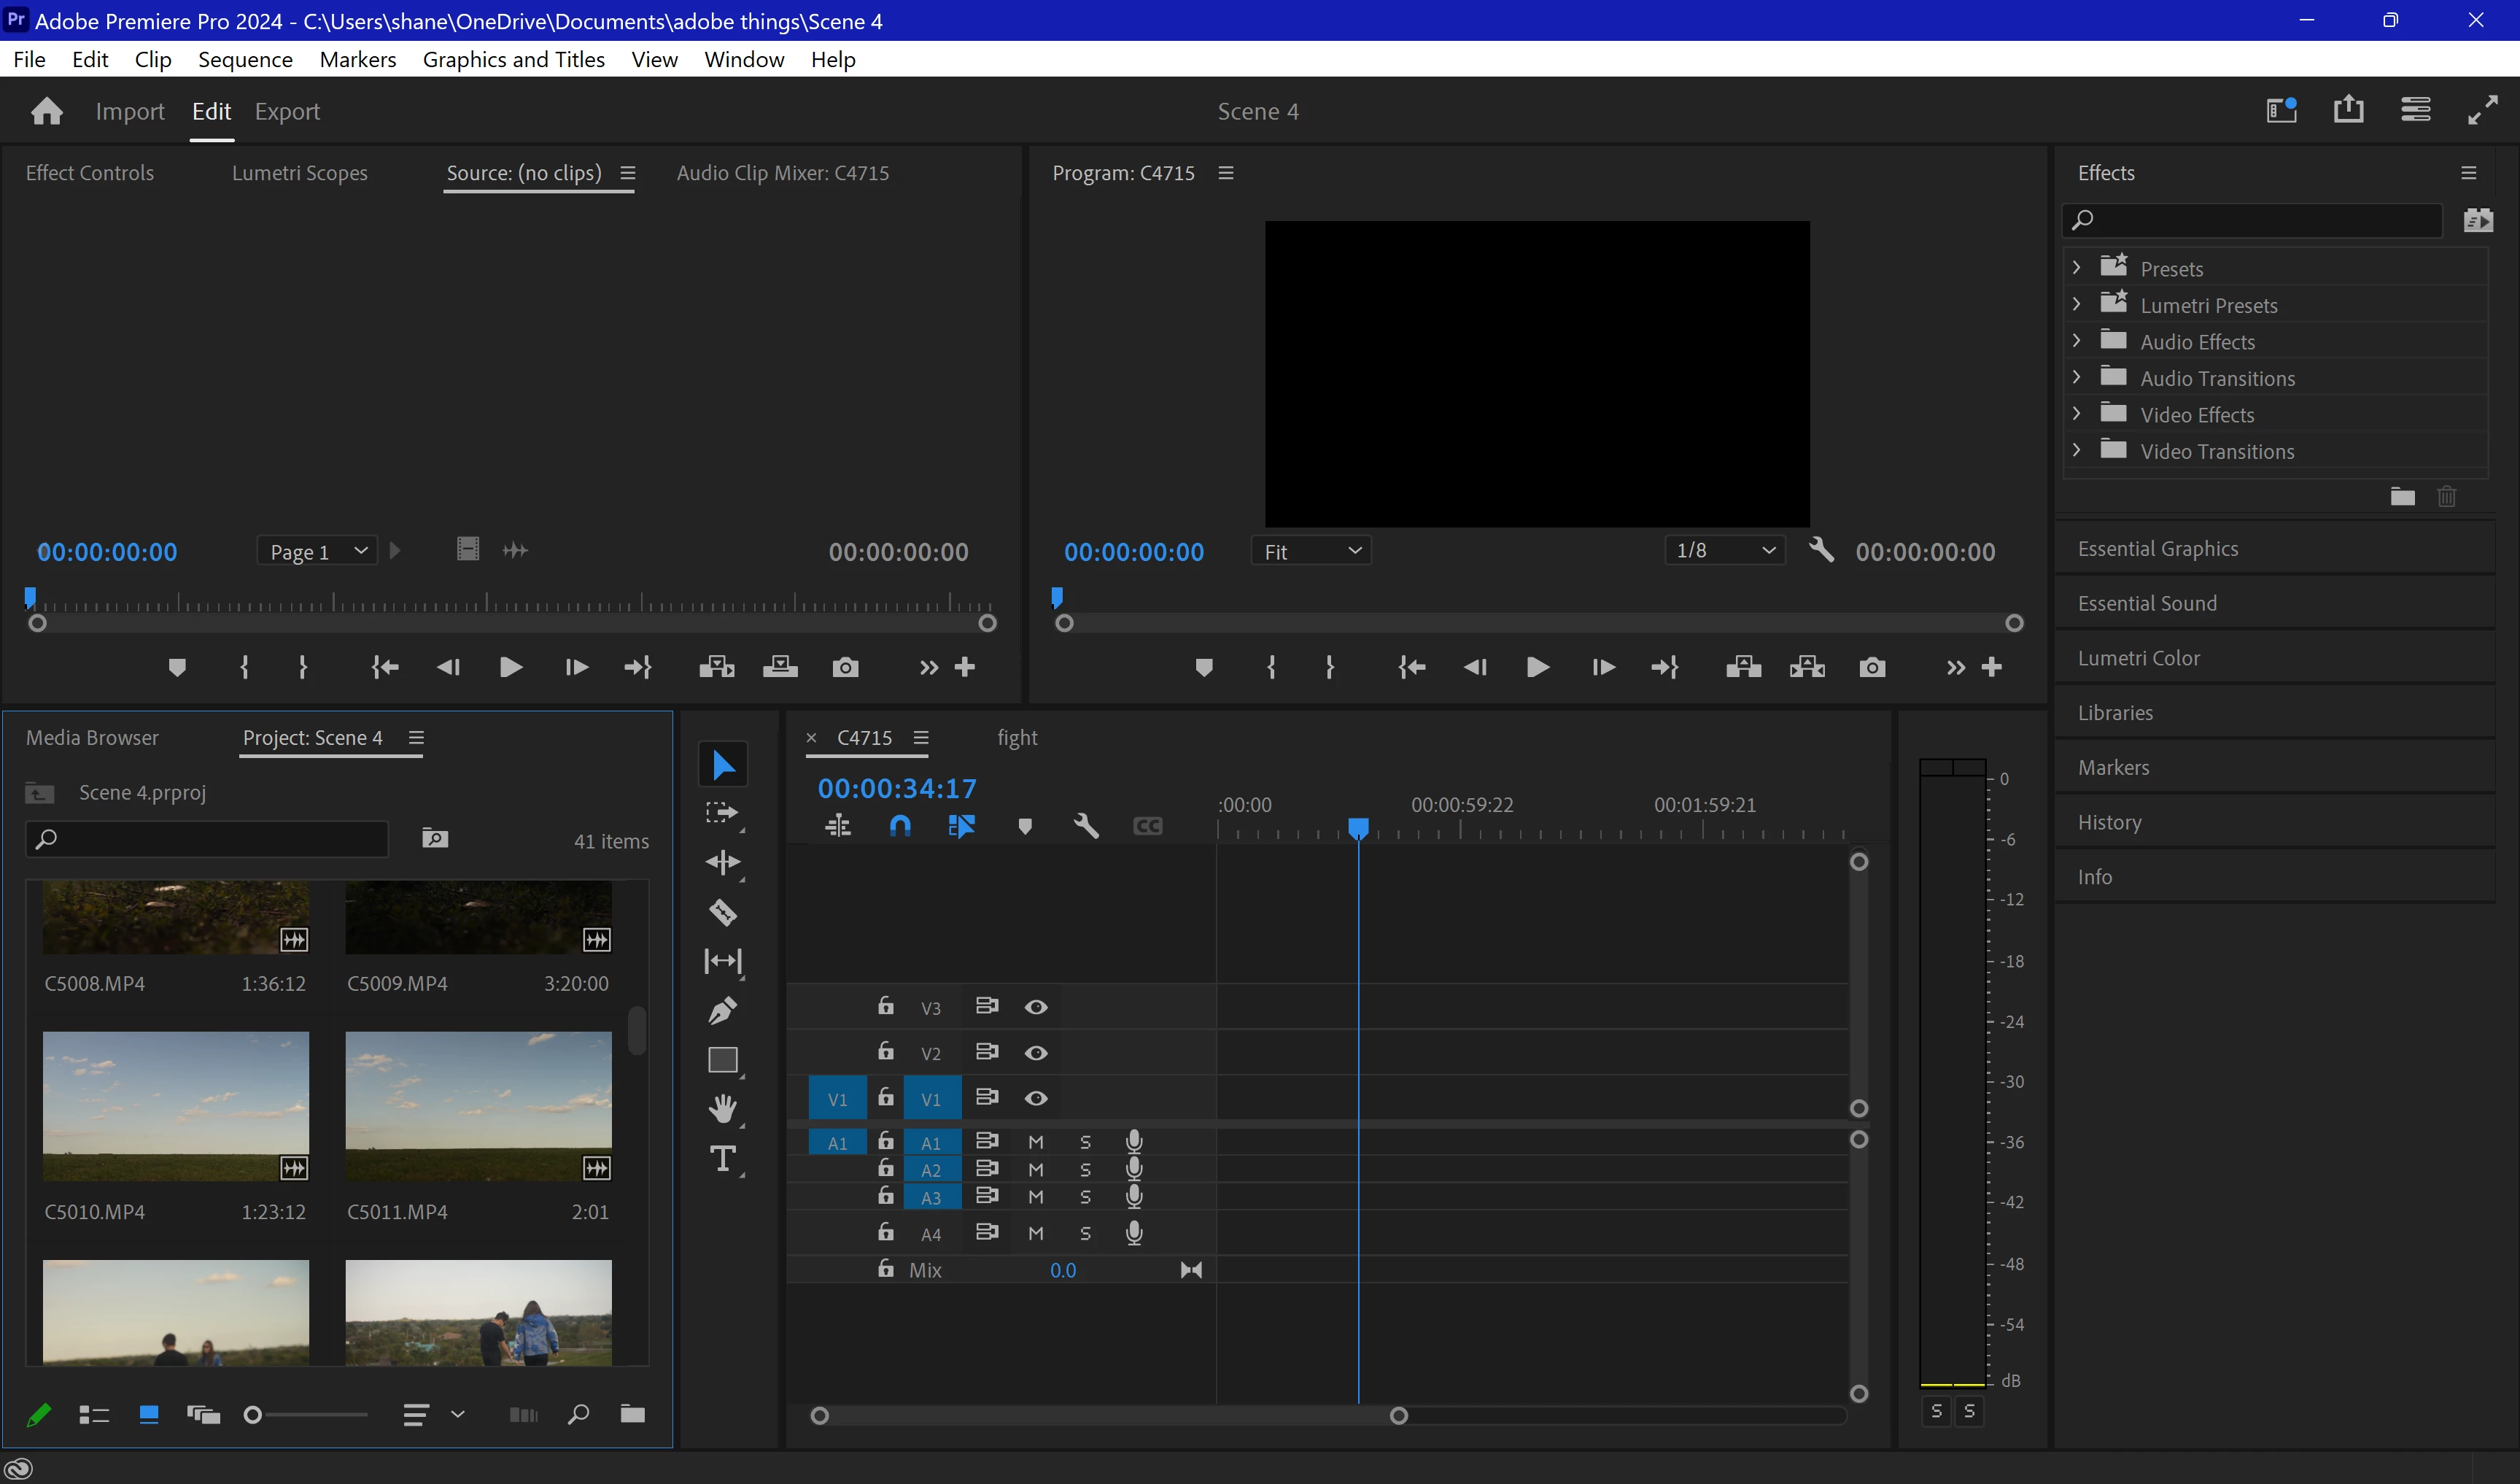2520x1484 pixels.
Task: Select the Ripple Edit tool
Action: pyautogui.click(x=723, y=862)
